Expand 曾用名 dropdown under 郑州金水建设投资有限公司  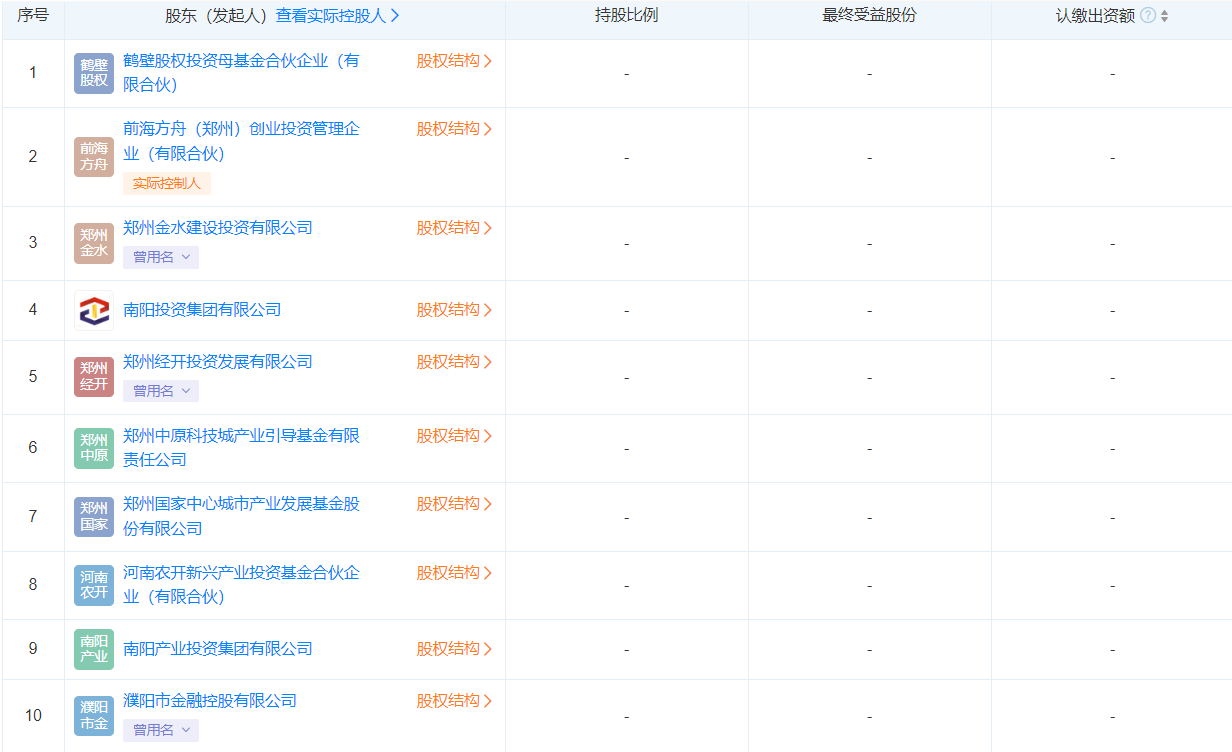[161, 257]
